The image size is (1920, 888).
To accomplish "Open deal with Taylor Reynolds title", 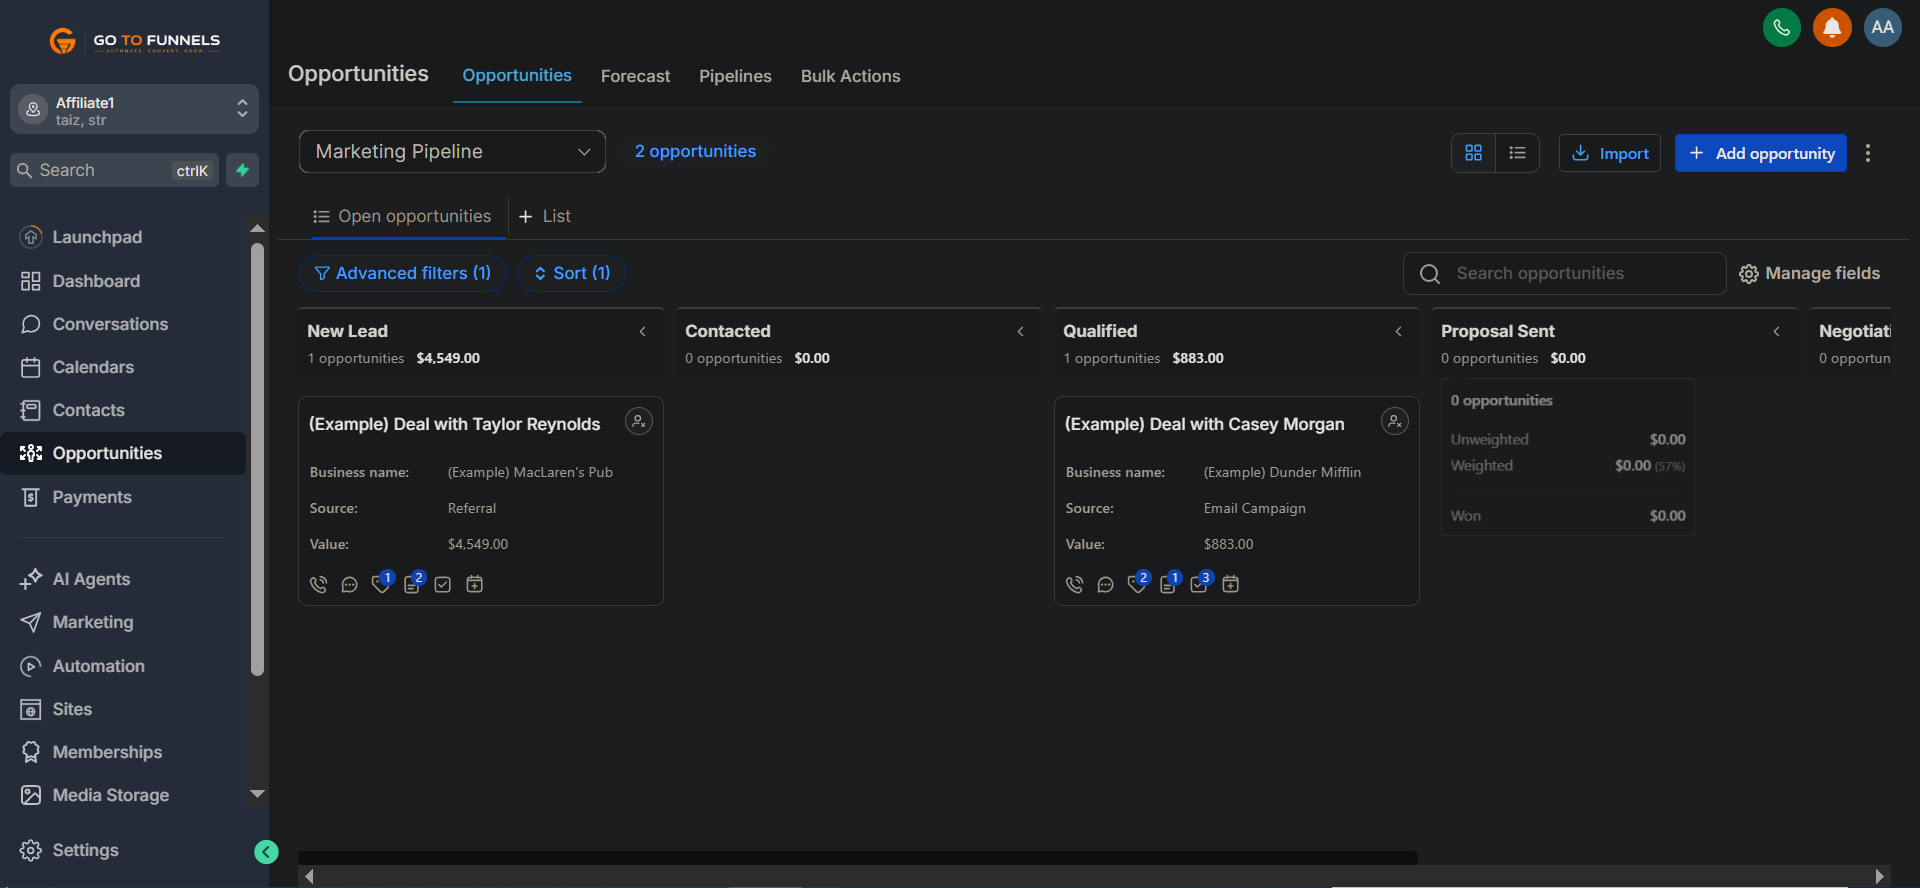I will [454, 424].
